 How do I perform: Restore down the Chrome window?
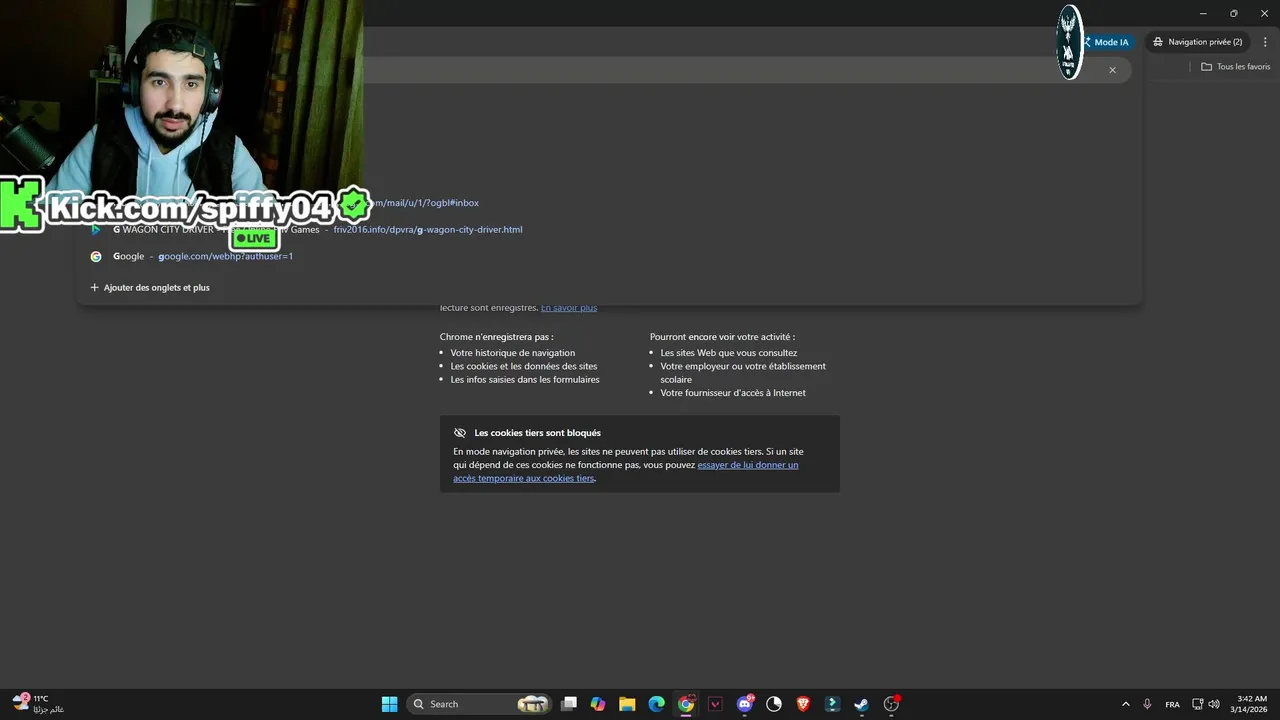tap(1234, 13)
